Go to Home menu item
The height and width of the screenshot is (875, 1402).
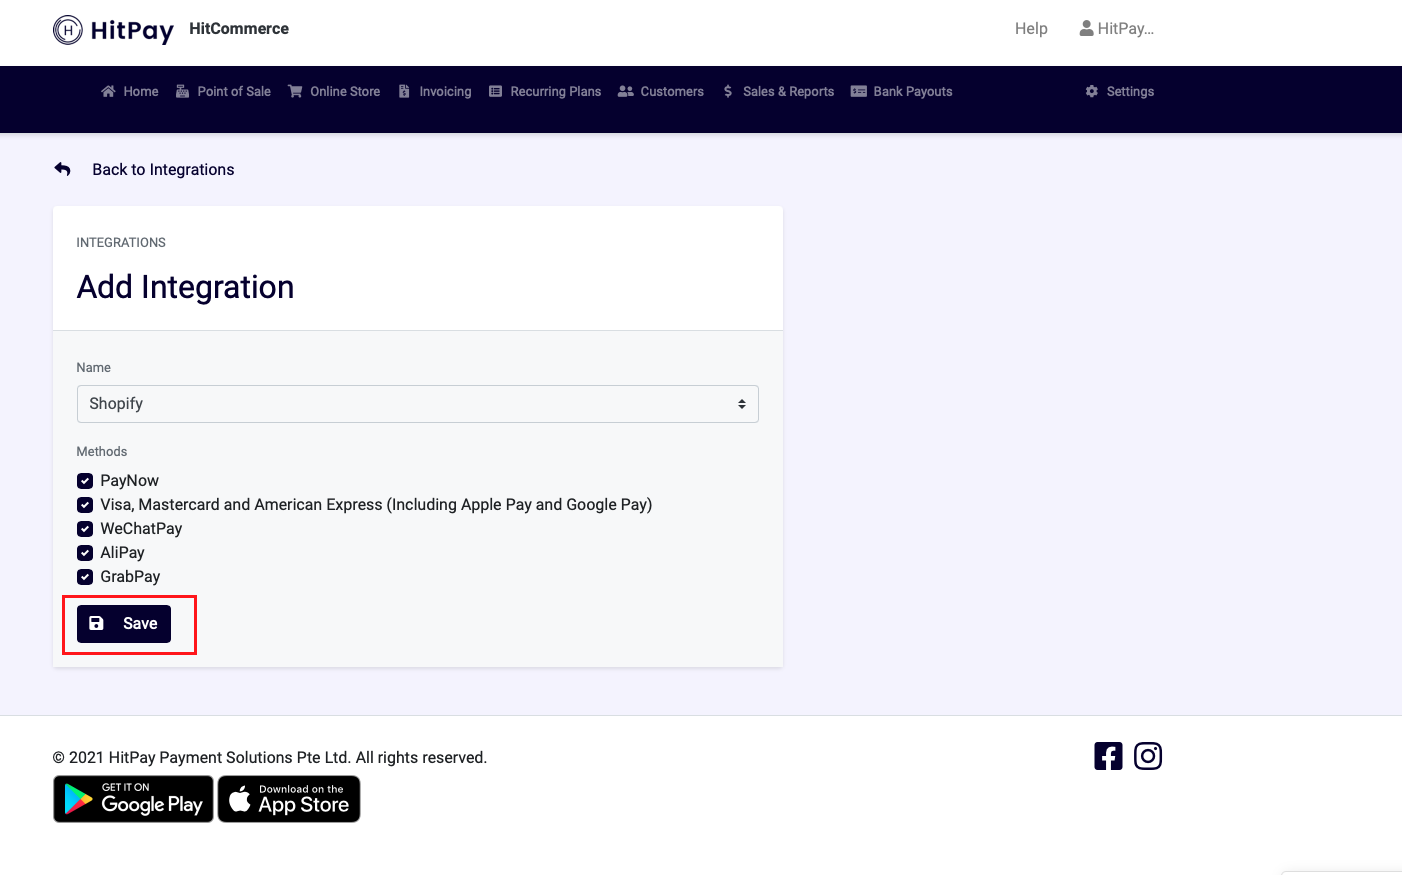(130, 91)
